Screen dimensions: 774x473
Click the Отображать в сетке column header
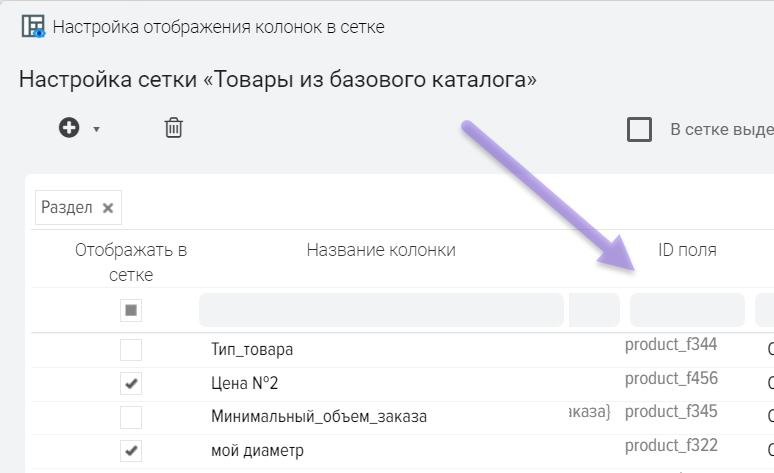131,262
